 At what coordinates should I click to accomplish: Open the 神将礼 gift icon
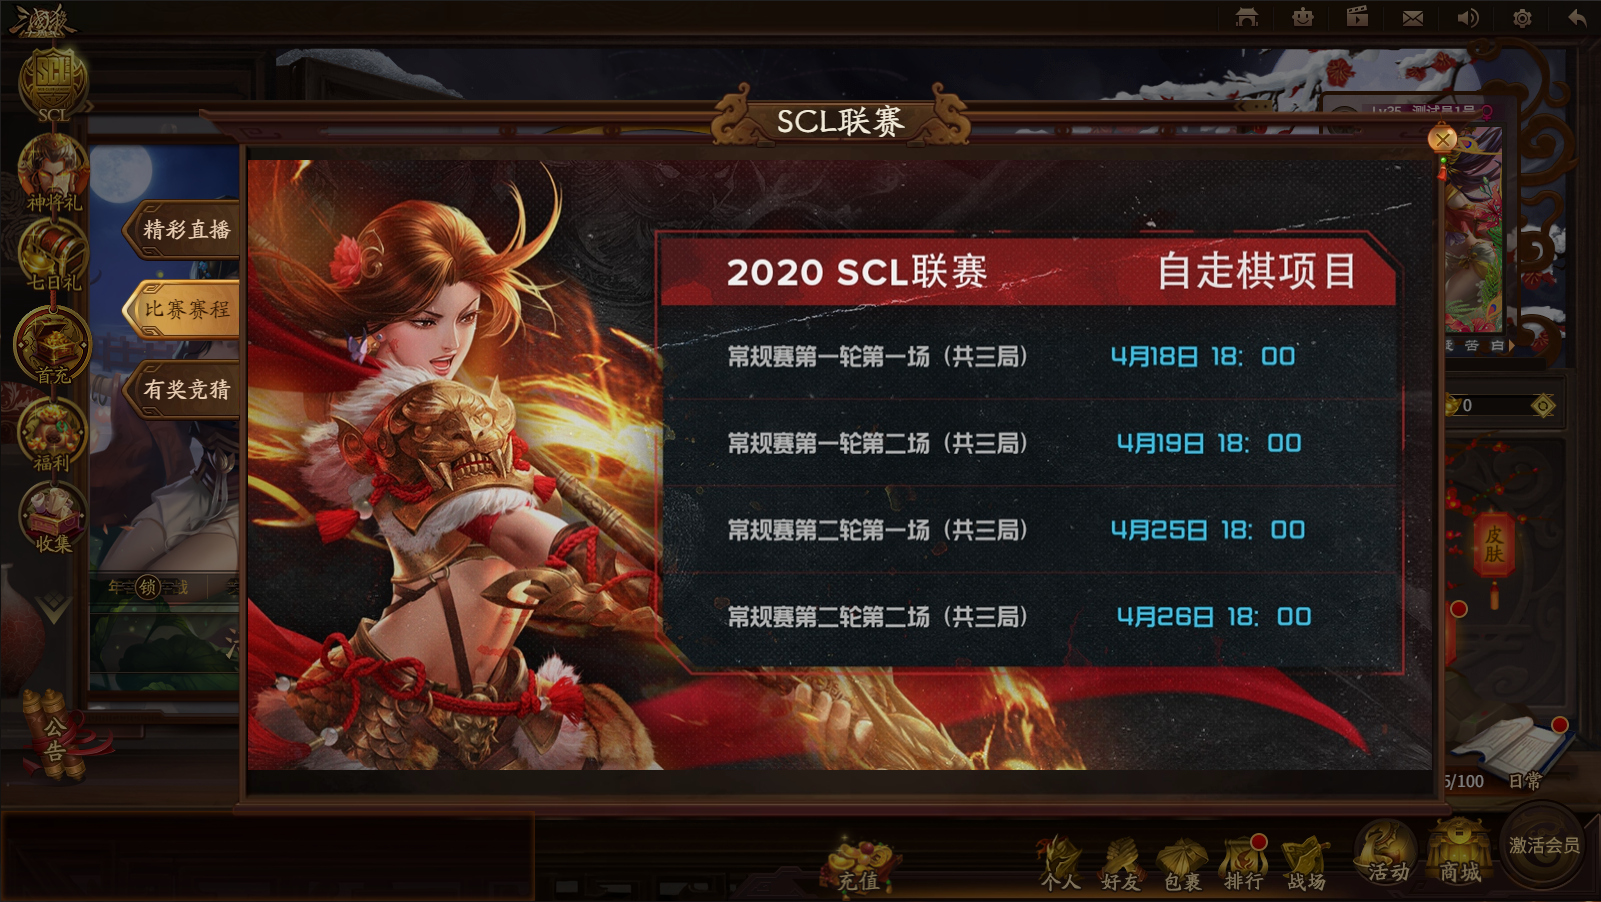53,172
